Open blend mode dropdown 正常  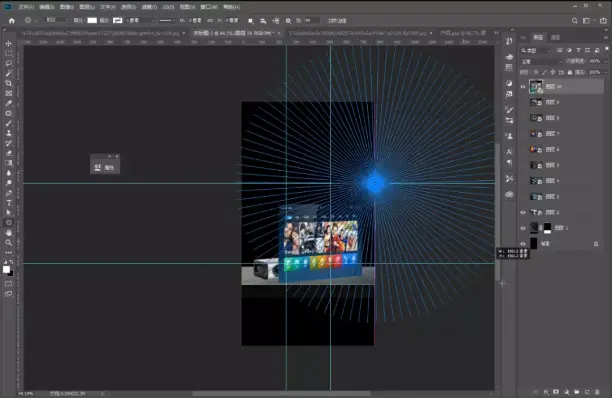point(541,62)
